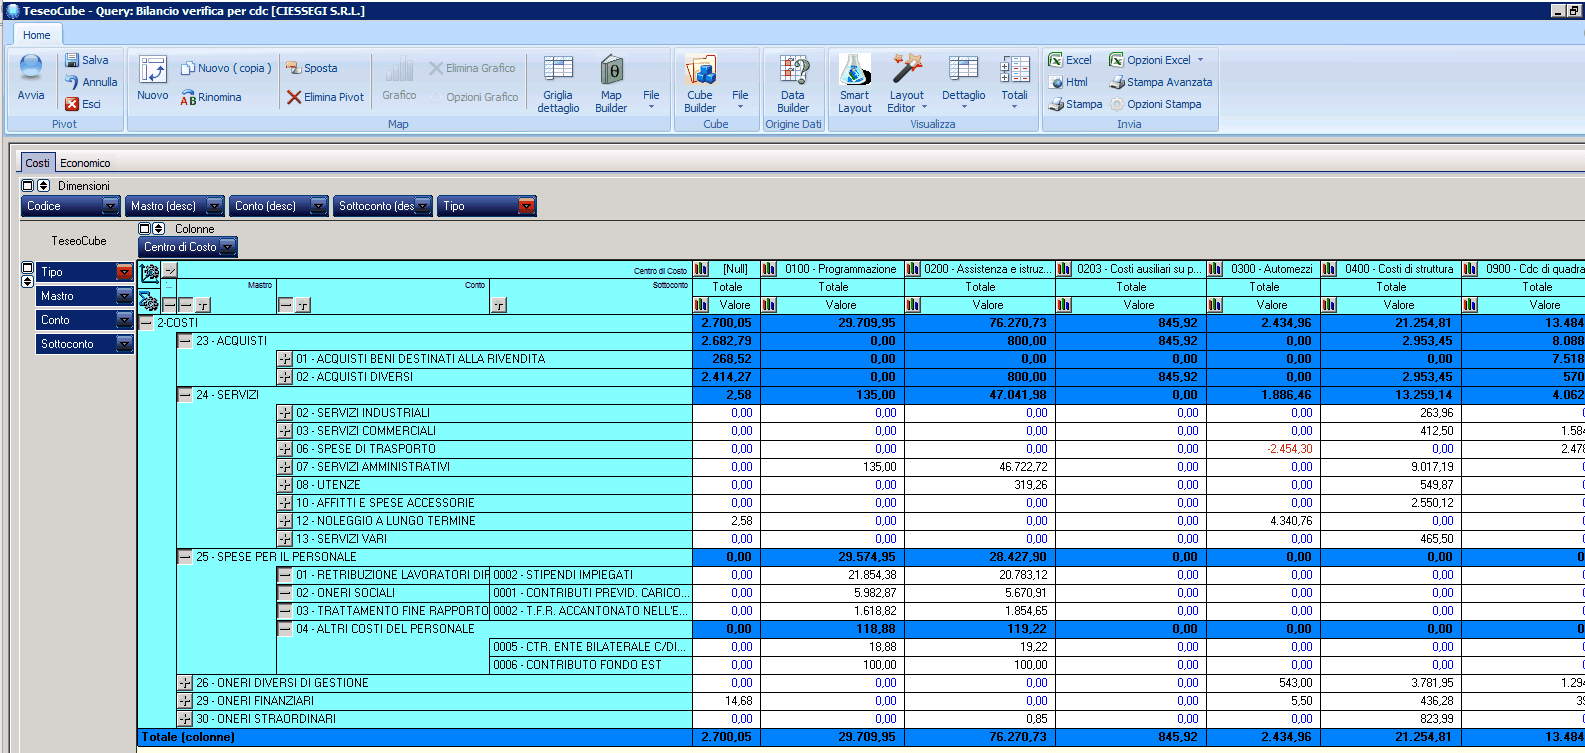Click chart icon on 0400 - Costi di struttura column

1329,269
